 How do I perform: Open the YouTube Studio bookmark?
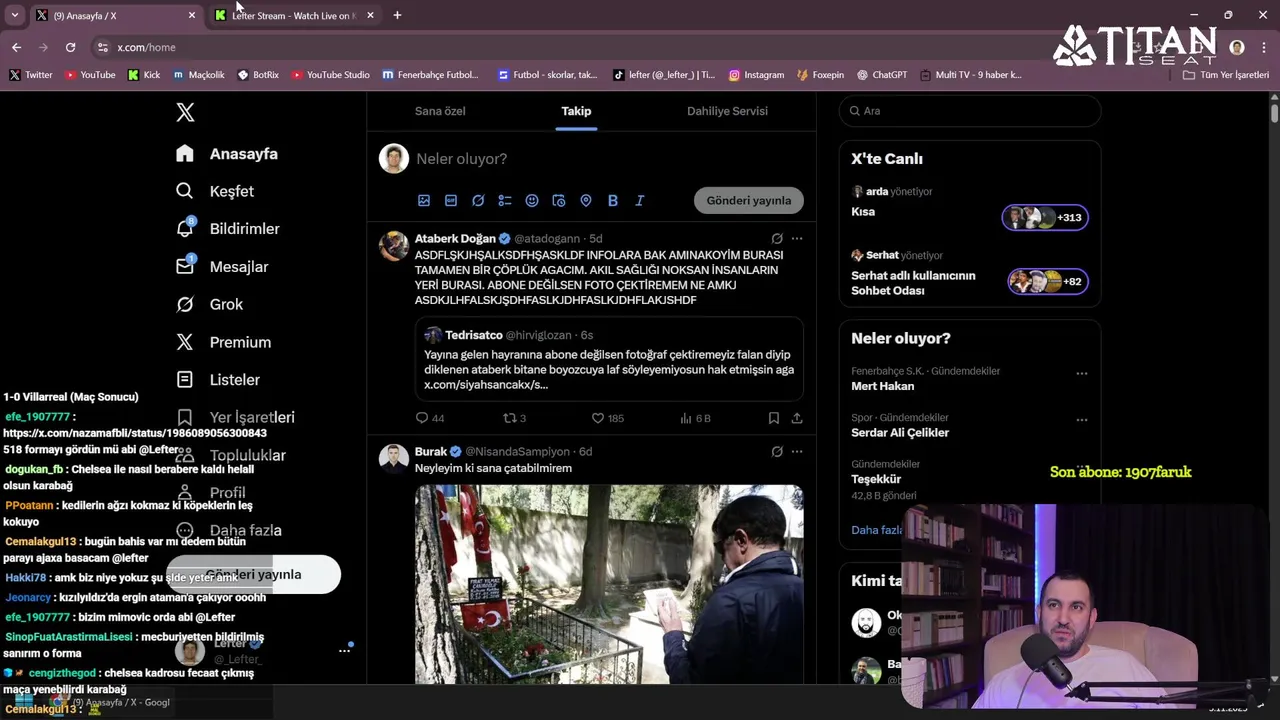(331, 75)
